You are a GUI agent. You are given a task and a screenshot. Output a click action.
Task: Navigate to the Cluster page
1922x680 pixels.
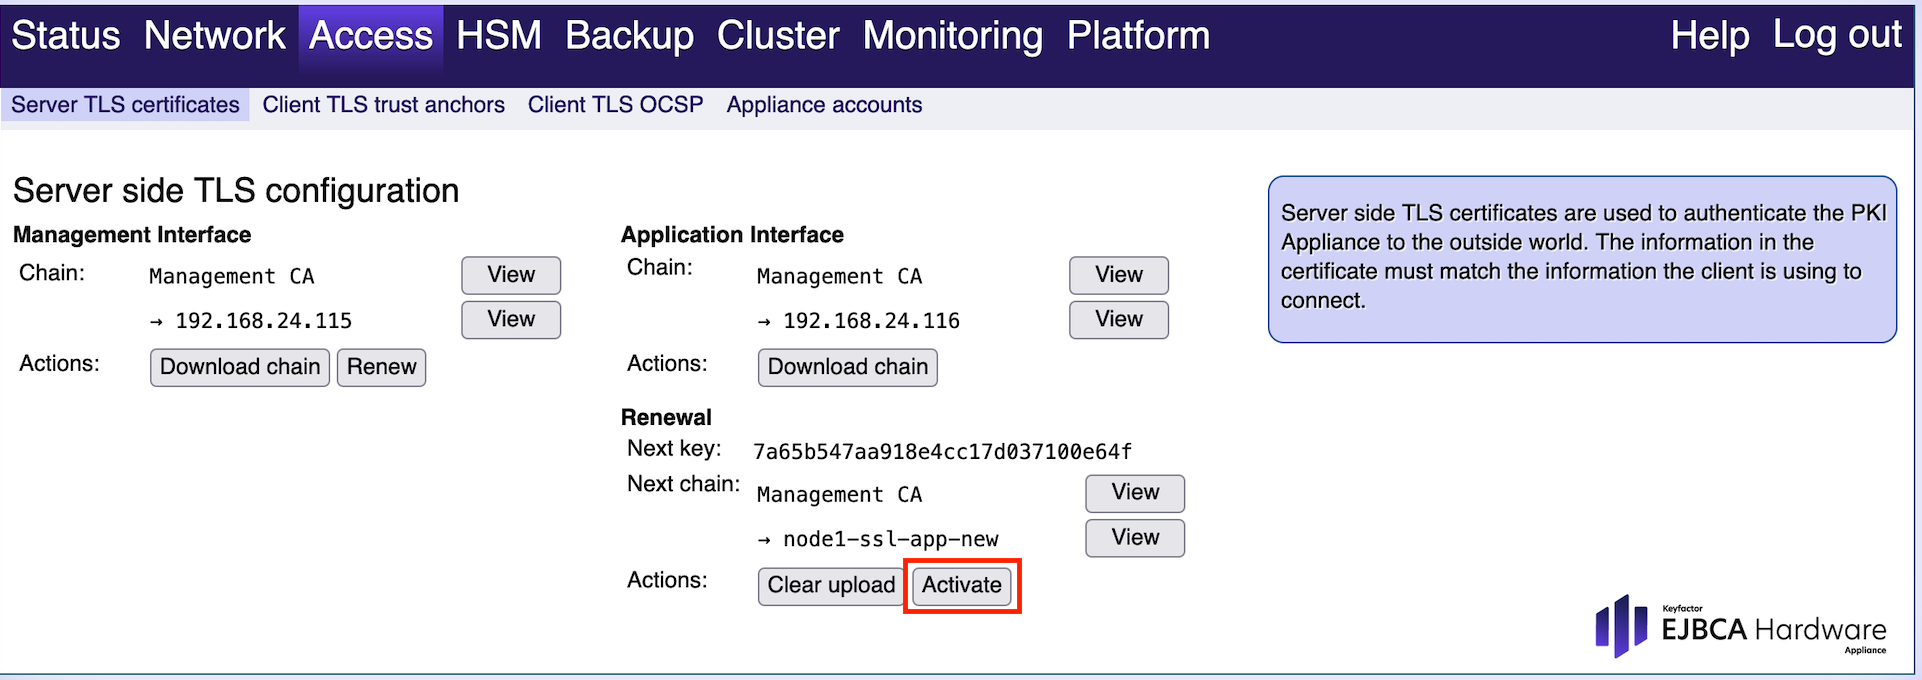pyautogui.click(x=778, y=36)
